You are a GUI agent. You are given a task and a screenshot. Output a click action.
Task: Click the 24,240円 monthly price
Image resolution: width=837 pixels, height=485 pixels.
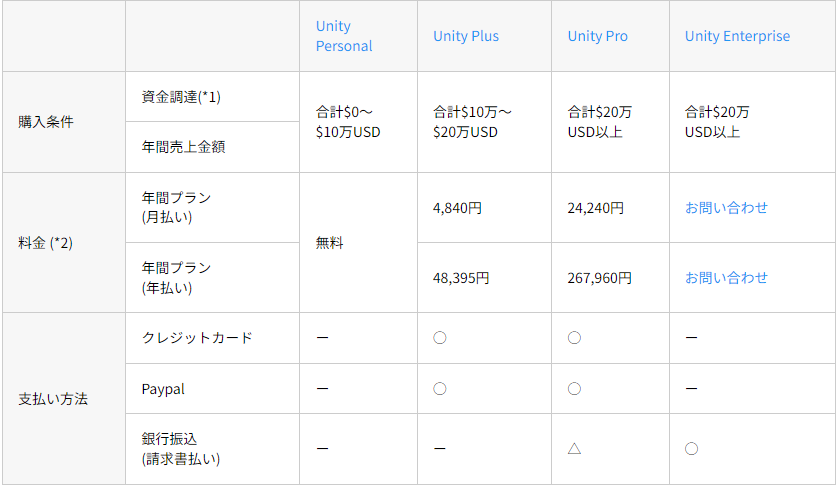coord(596,208)
